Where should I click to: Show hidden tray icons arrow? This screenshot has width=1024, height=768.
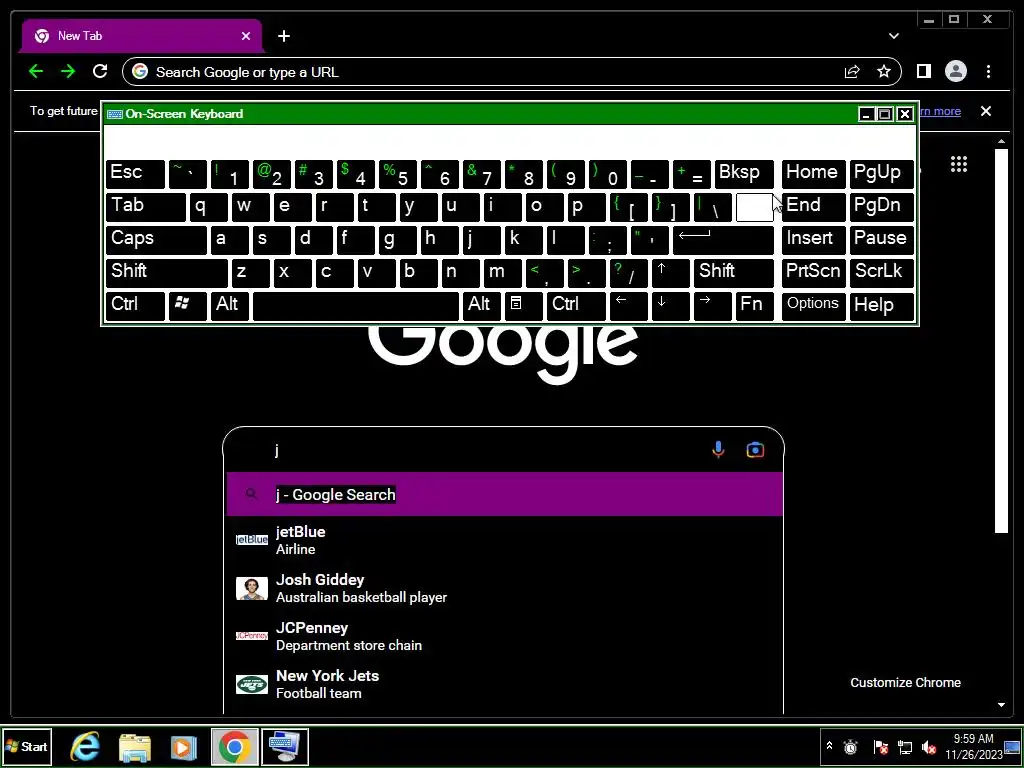(829, 745)
